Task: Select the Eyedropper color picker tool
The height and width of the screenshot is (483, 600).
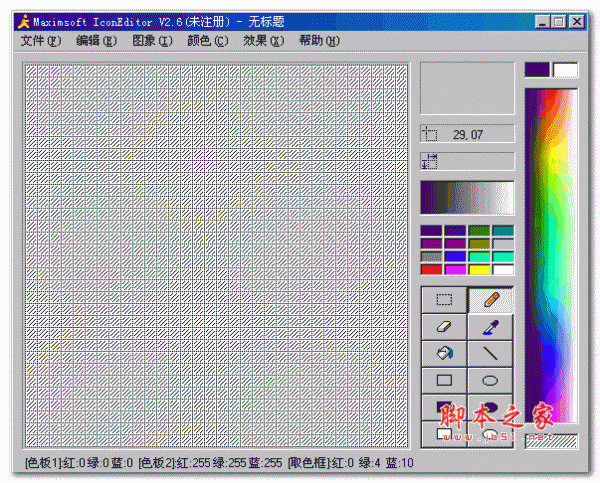Action: 490,327
